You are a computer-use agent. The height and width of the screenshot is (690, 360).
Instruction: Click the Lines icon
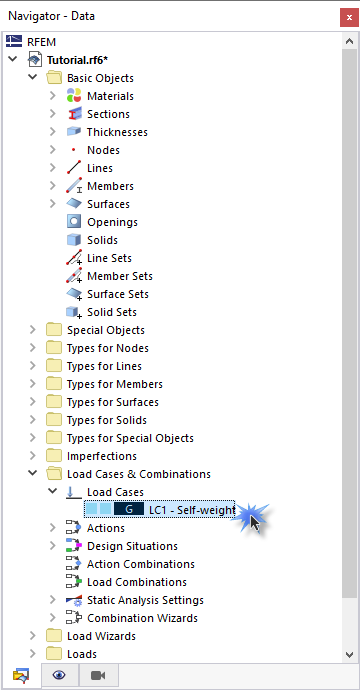pos(74,168)
